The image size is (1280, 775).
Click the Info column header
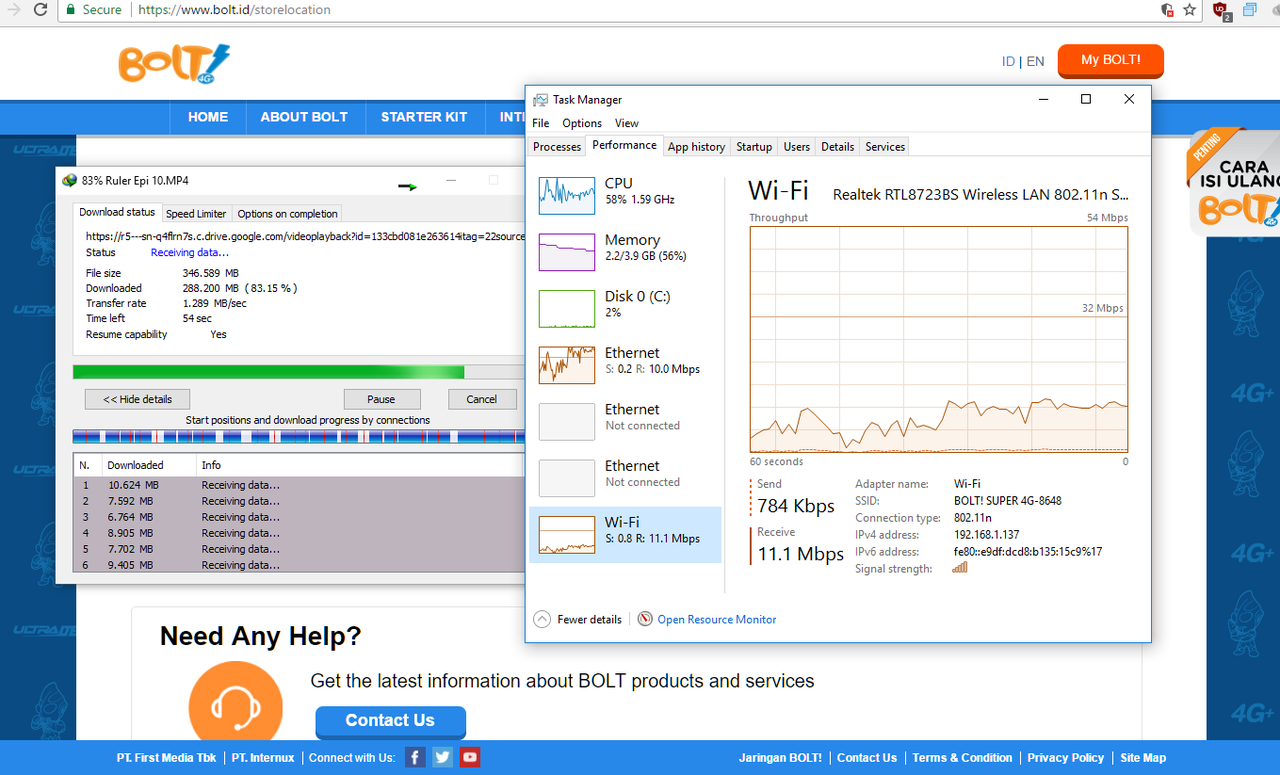[x=360, y=465]
